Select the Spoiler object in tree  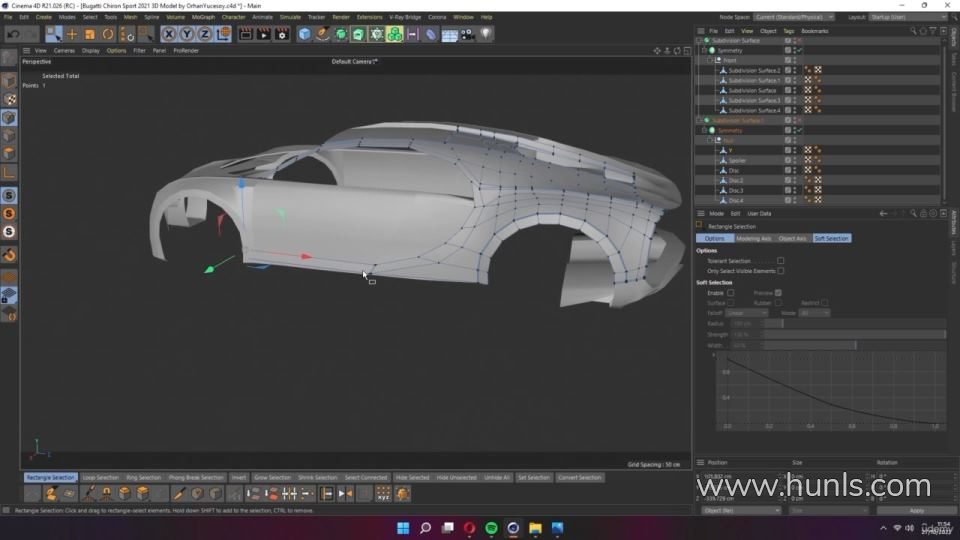737,160
